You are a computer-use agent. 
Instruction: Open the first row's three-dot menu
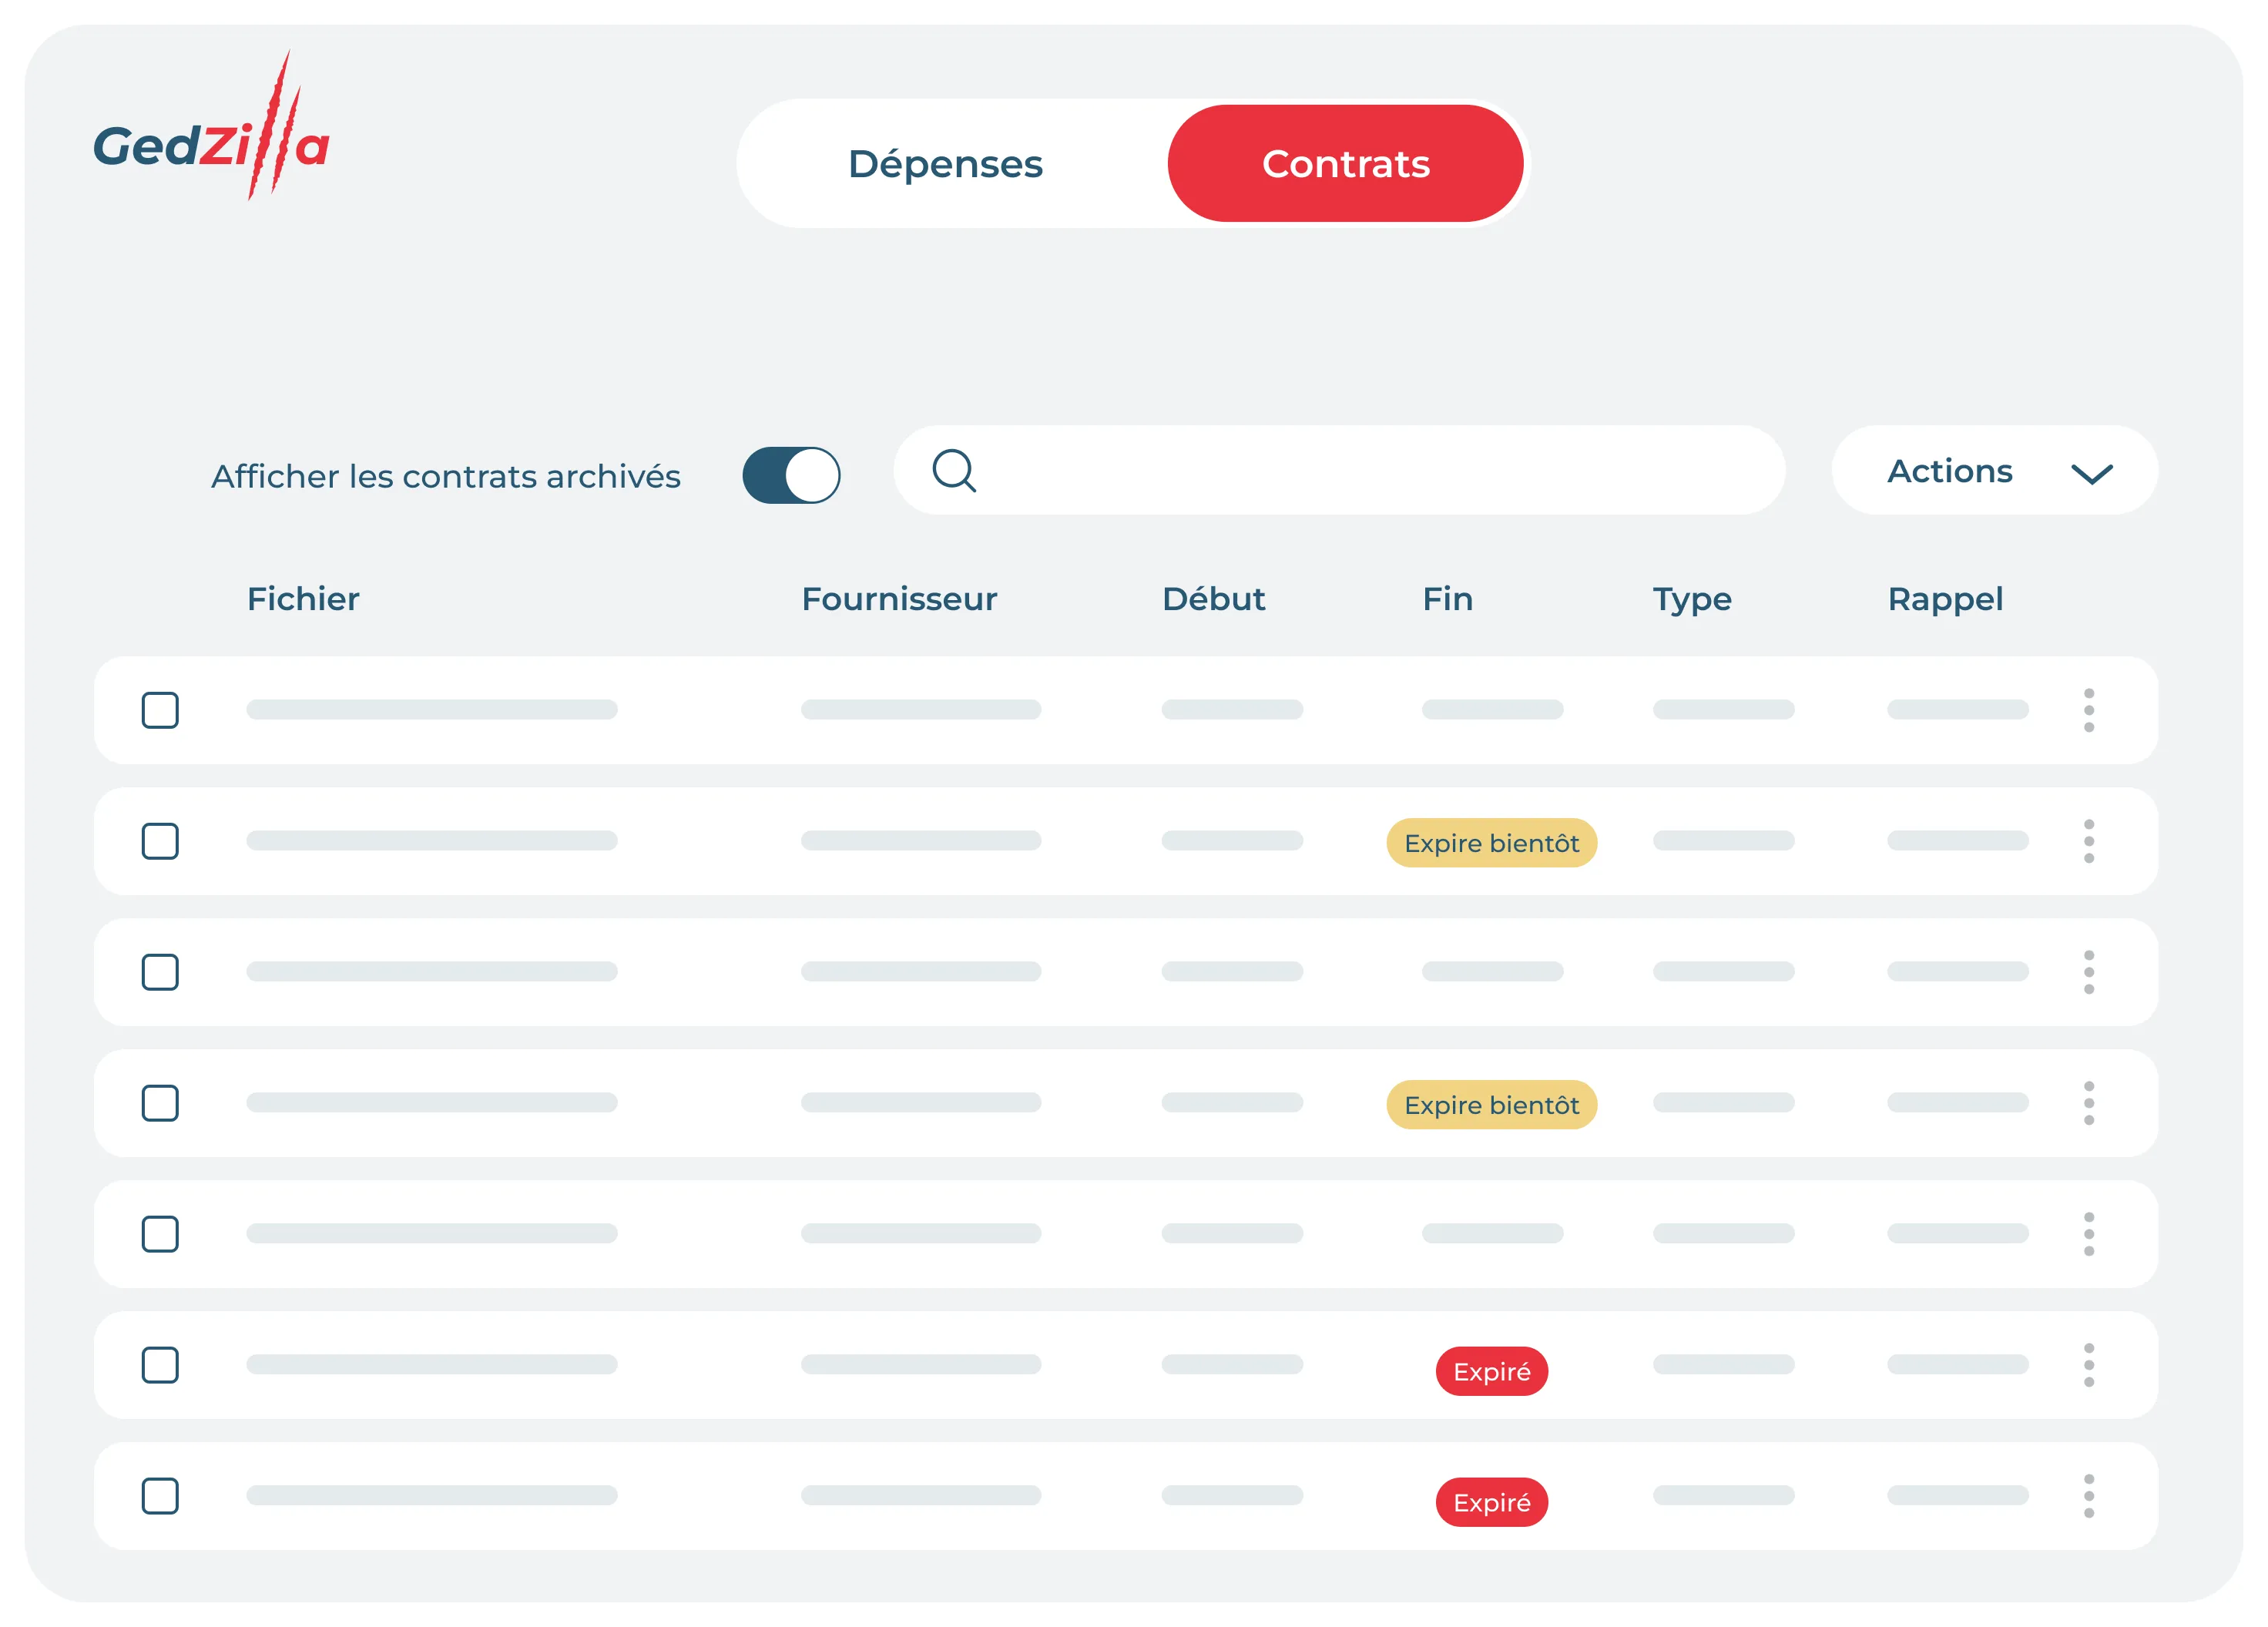click(x=2089, y=710)
